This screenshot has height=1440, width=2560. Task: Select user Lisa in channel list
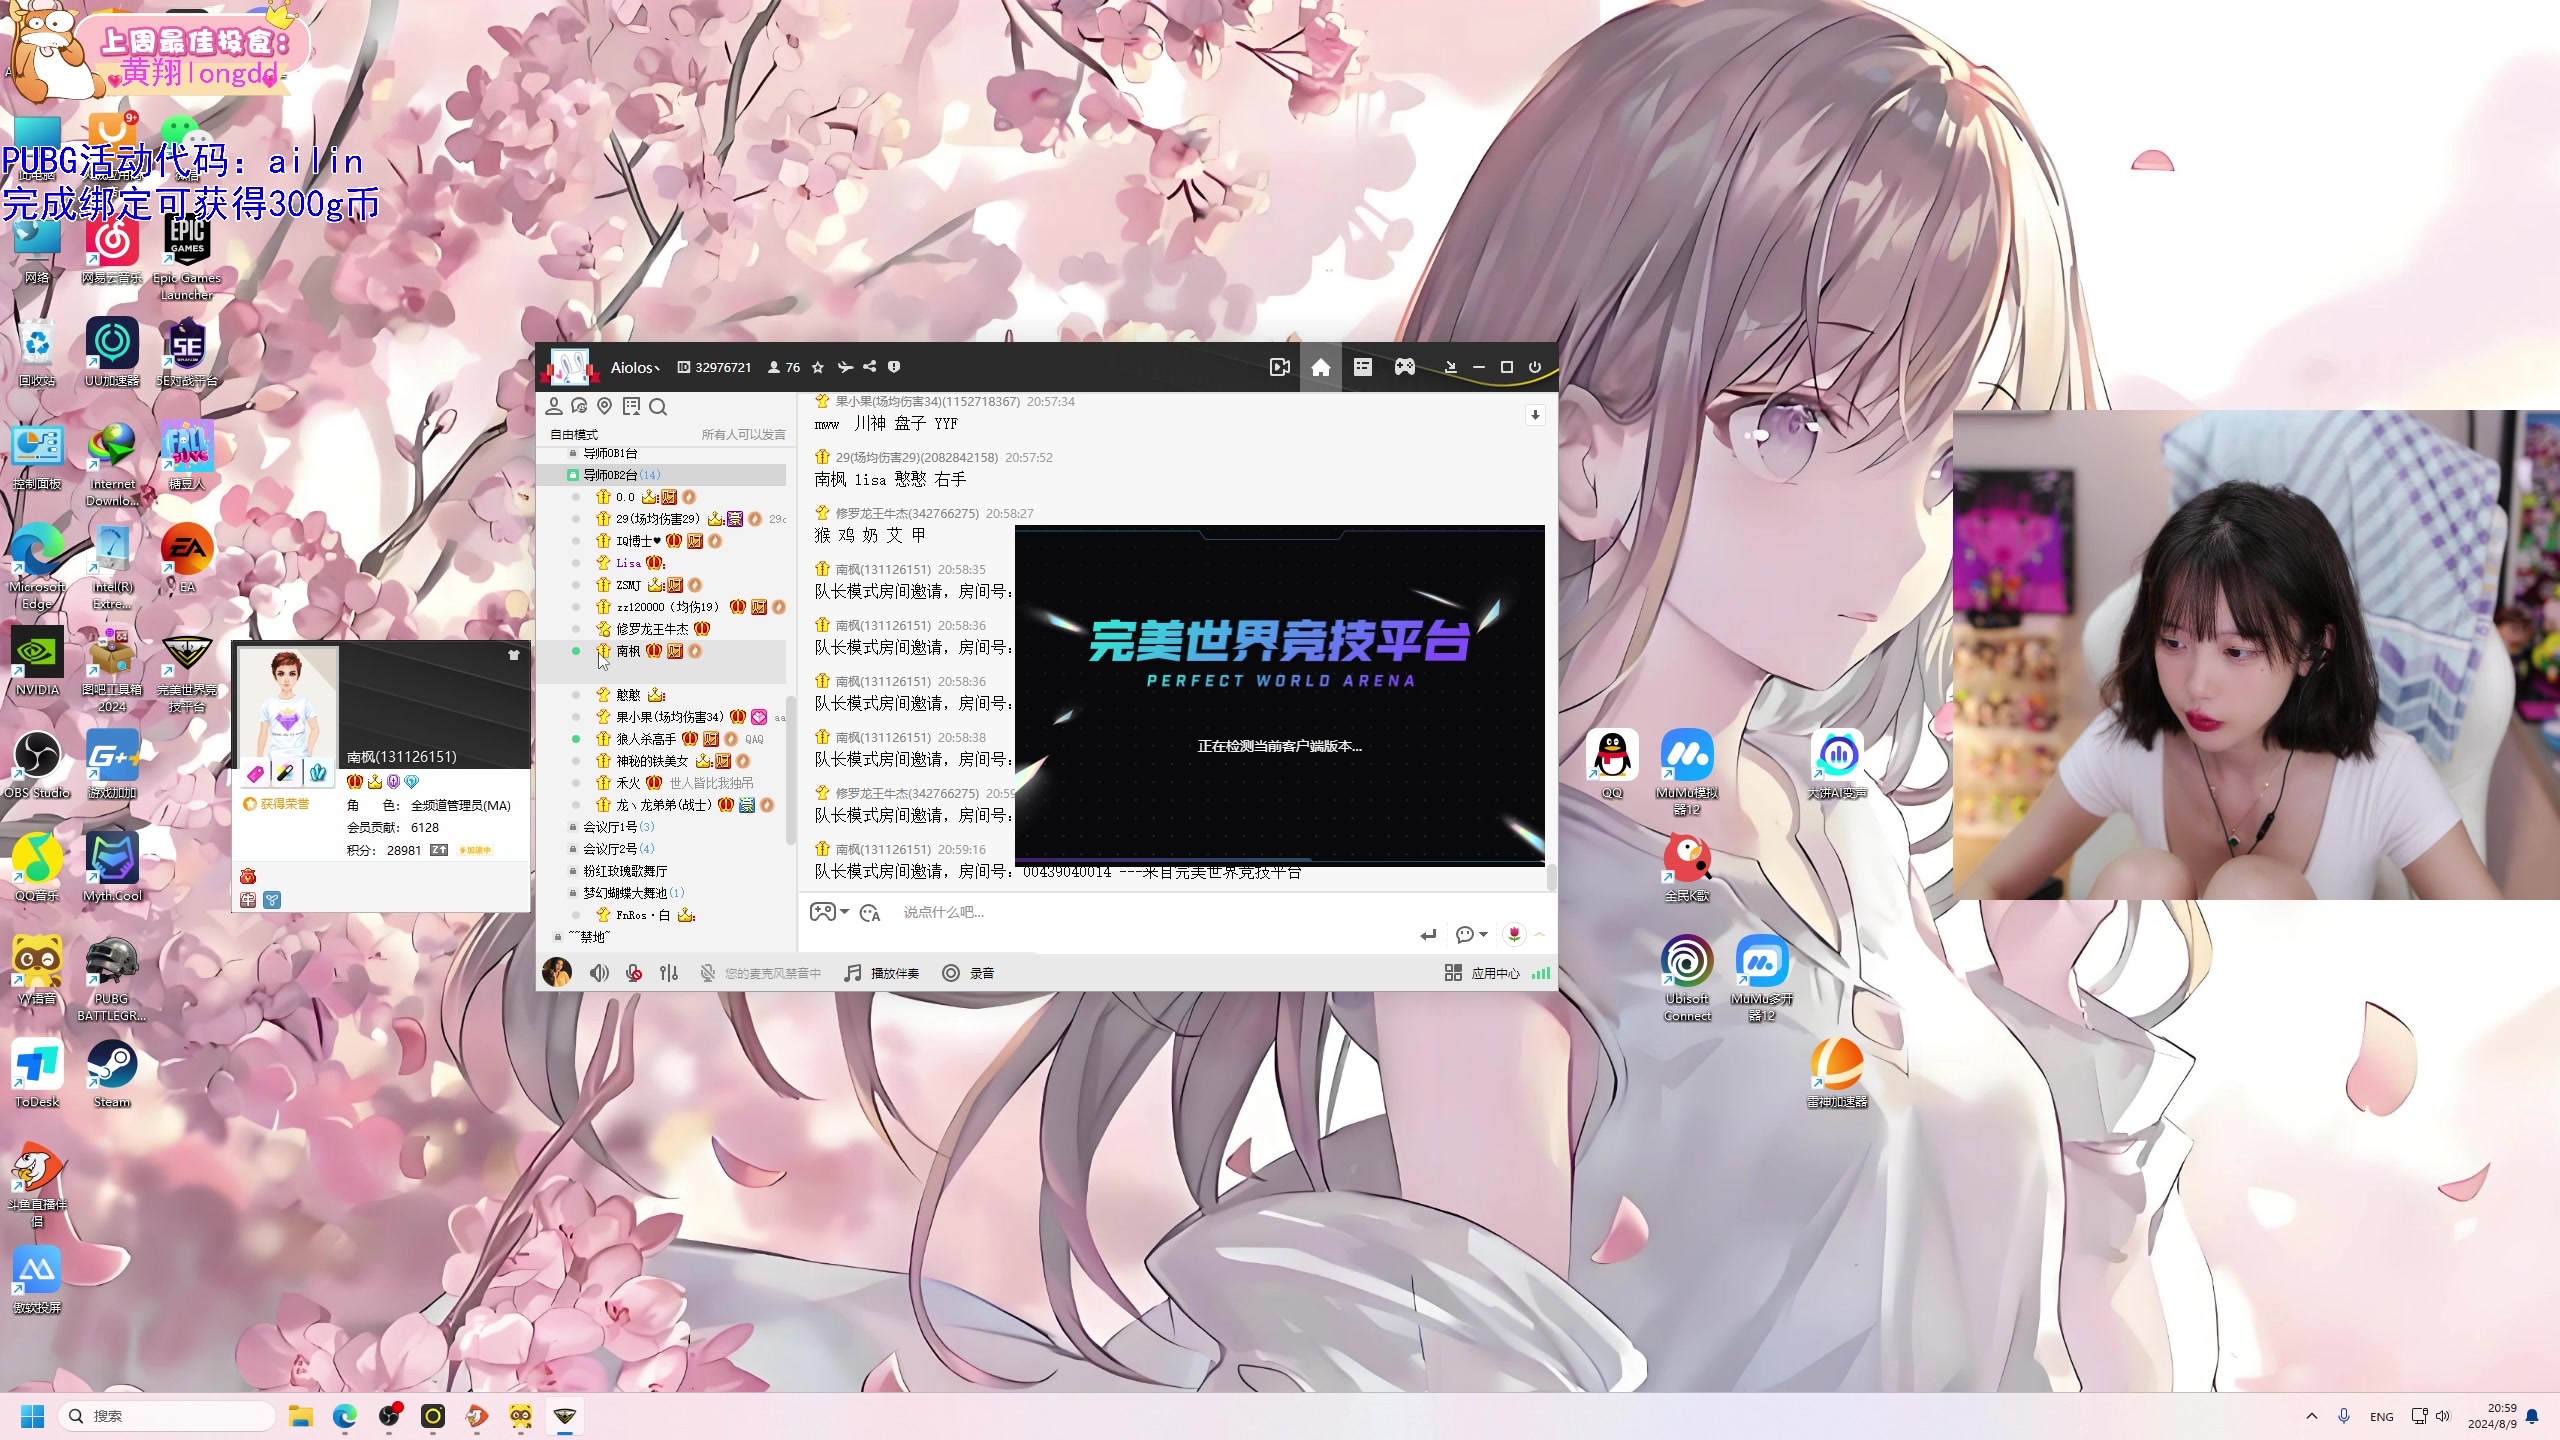click(x=628, y=563)
